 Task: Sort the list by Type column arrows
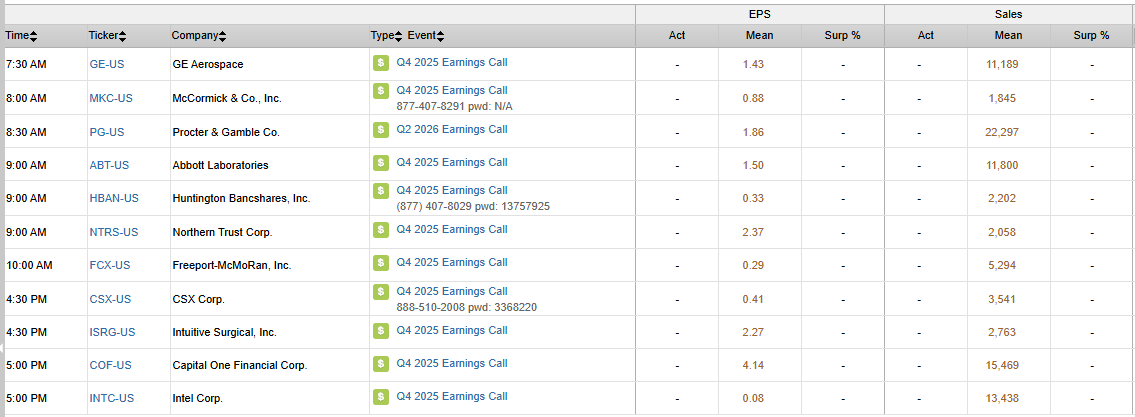[398, 36]
